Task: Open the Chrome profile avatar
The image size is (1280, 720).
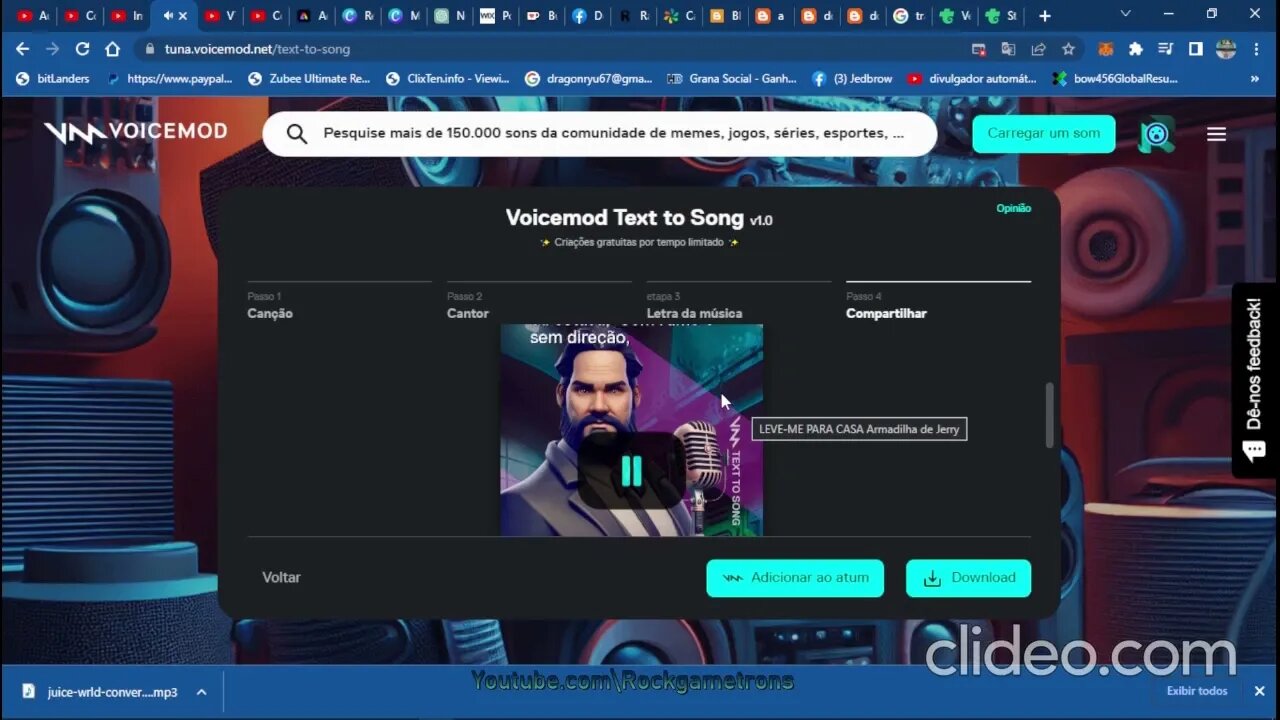Action: point(1226,49)
